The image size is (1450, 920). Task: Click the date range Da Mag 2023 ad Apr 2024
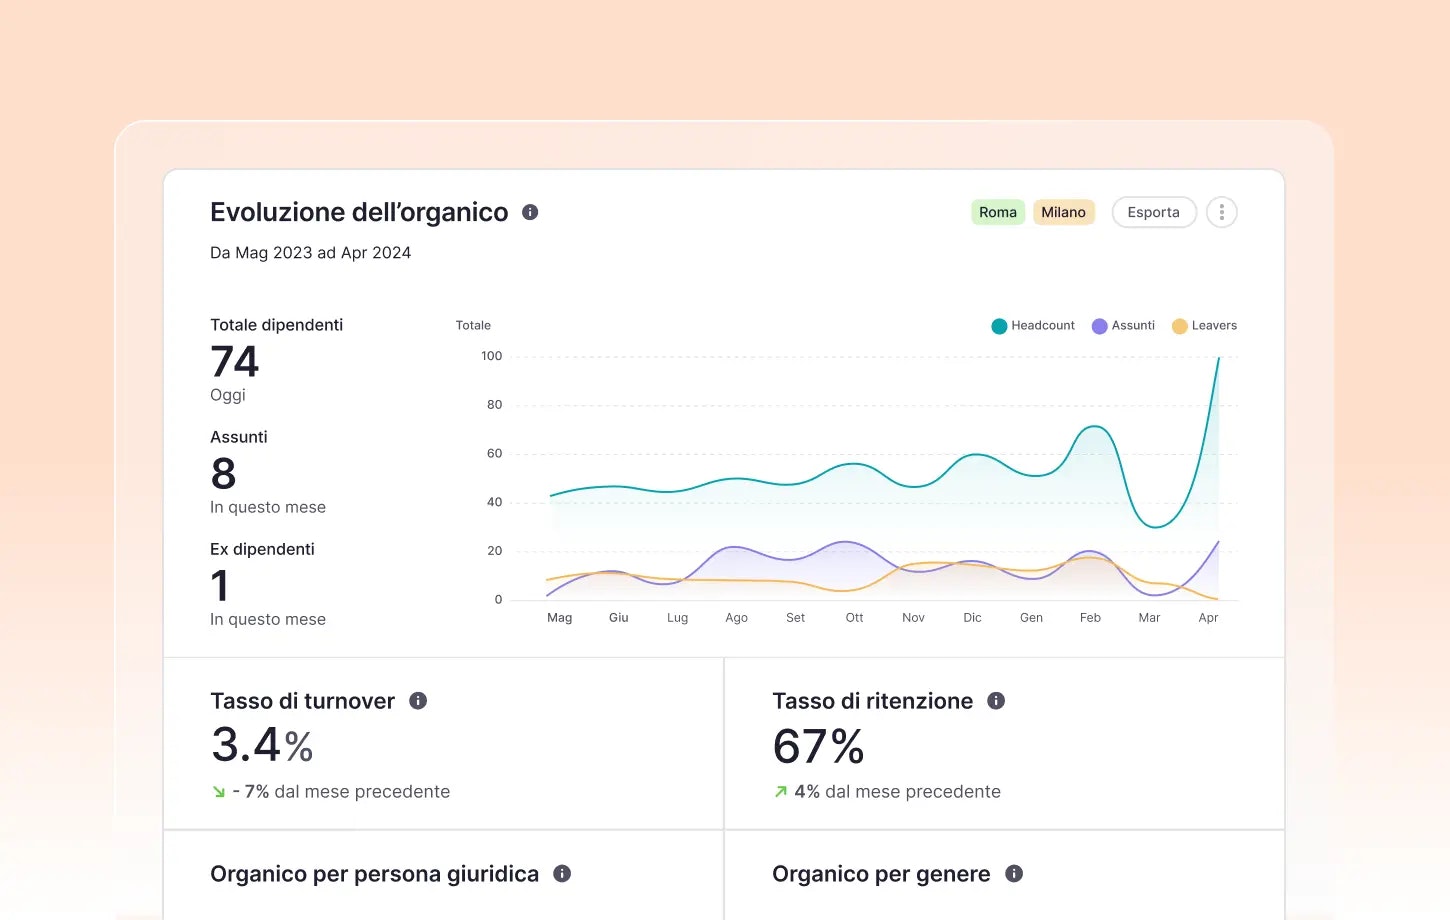[310, 253]
